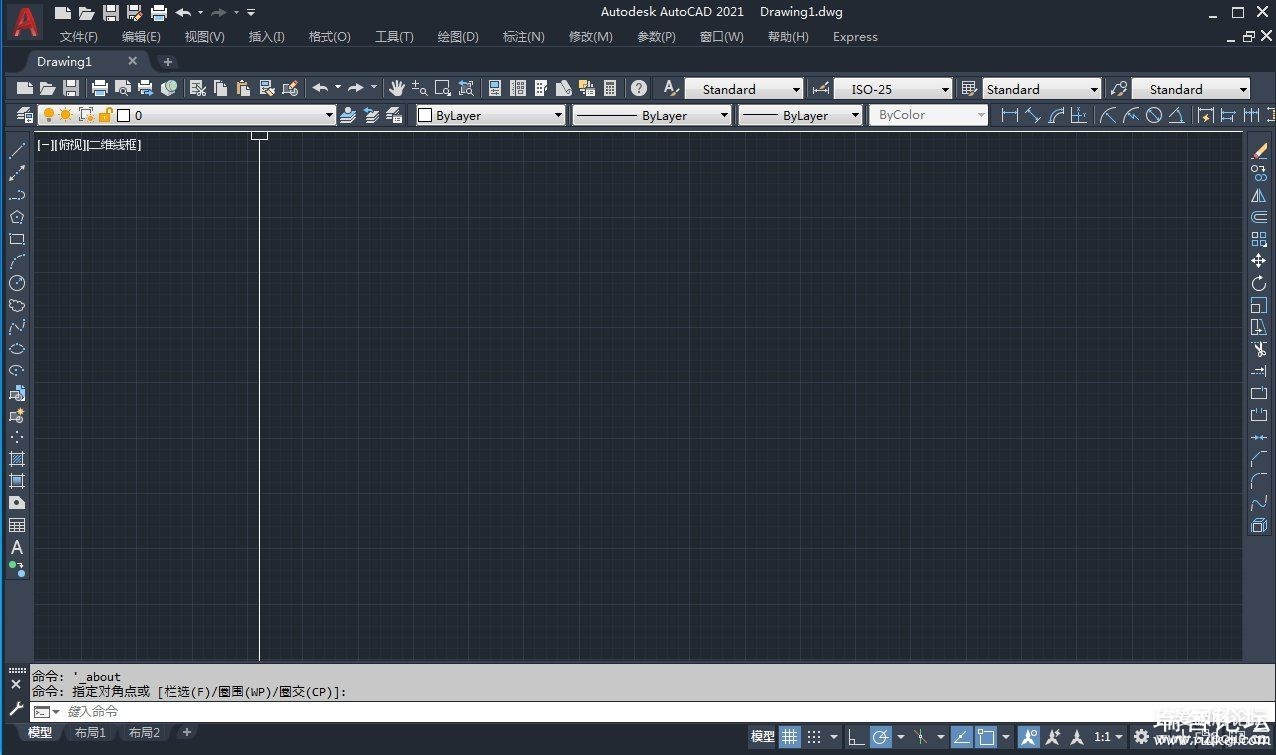Click the Plot printer icon in toolbar
The height and width of the screenshot is (755, 1276).
click(100, 88)
